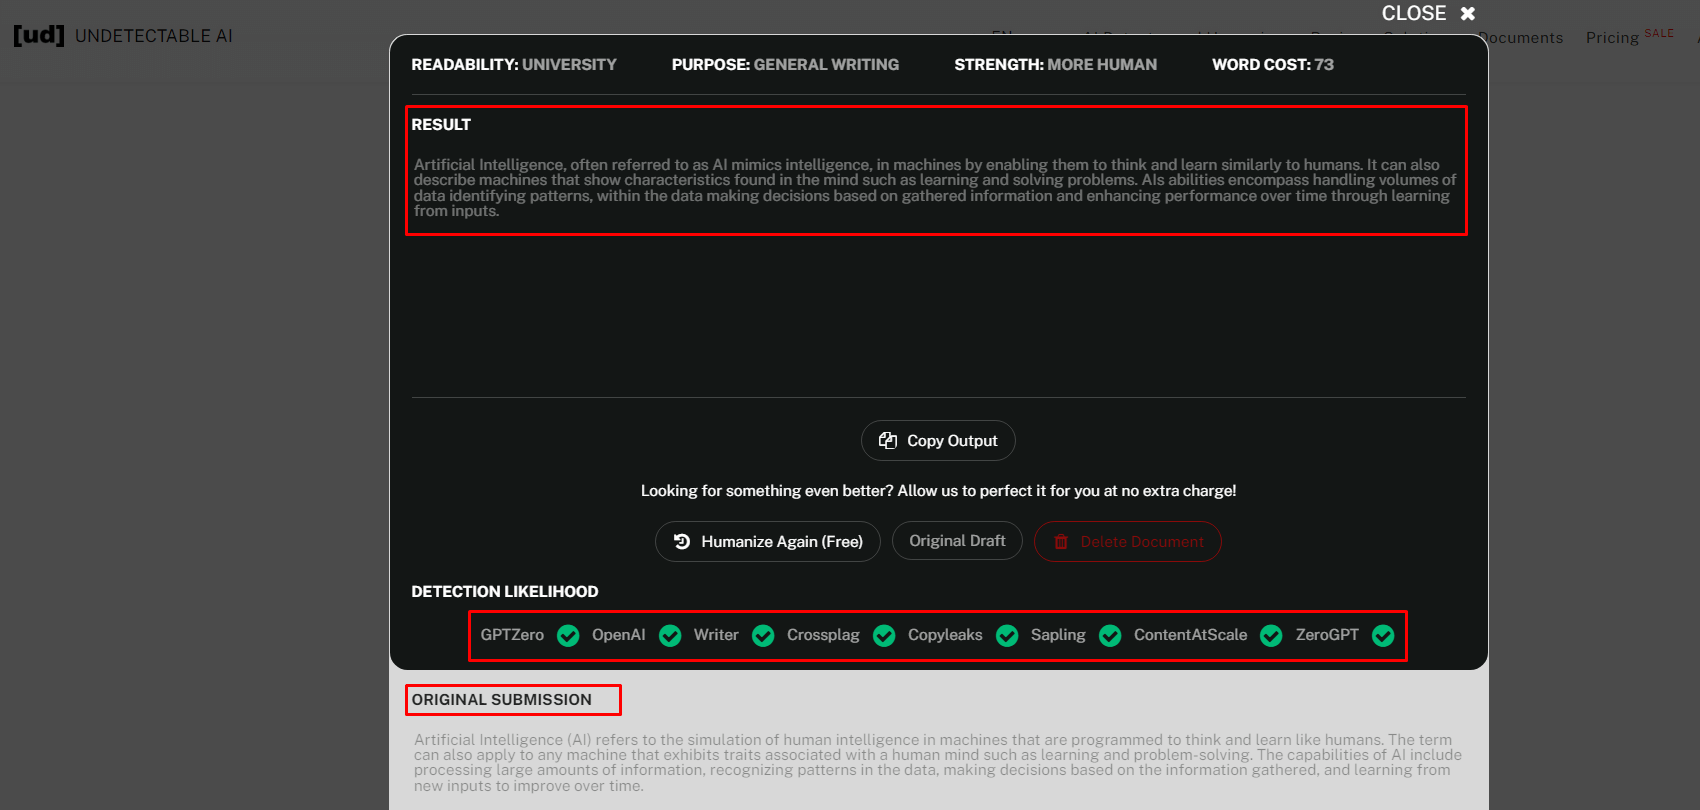Click the red Delete Document button

click(x=1128, y=541)
